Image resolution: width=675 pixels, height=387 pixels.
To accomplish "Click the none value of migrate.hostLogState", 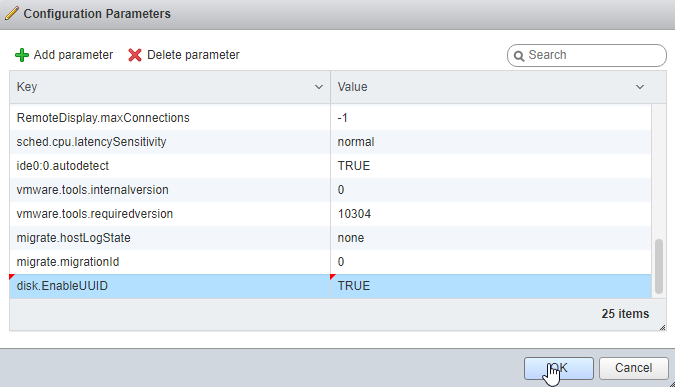I will 350,238.
